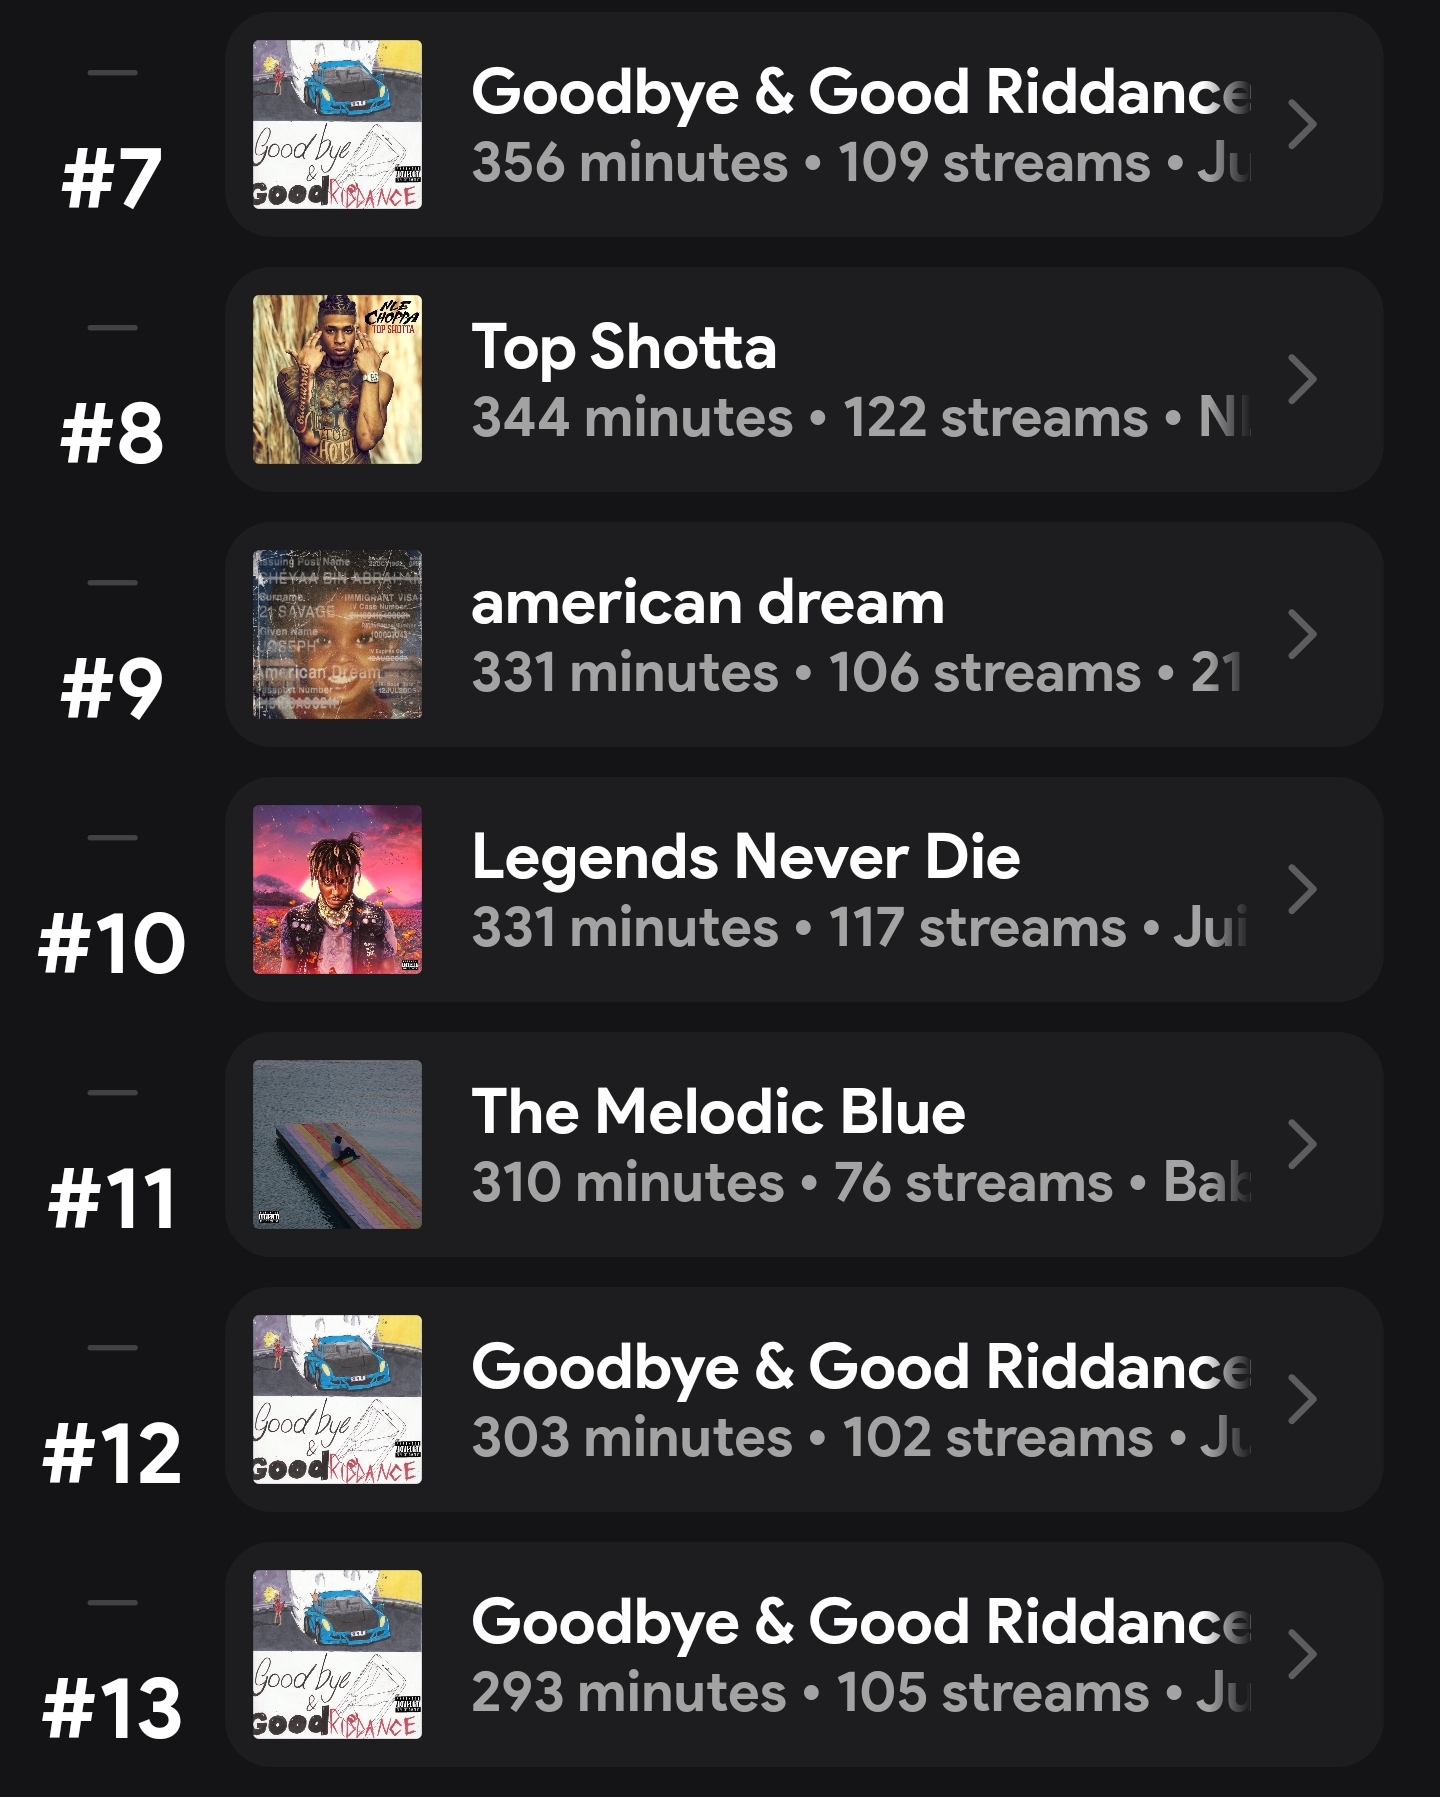Click the 356 minutes stats line

tap(860, 163)
